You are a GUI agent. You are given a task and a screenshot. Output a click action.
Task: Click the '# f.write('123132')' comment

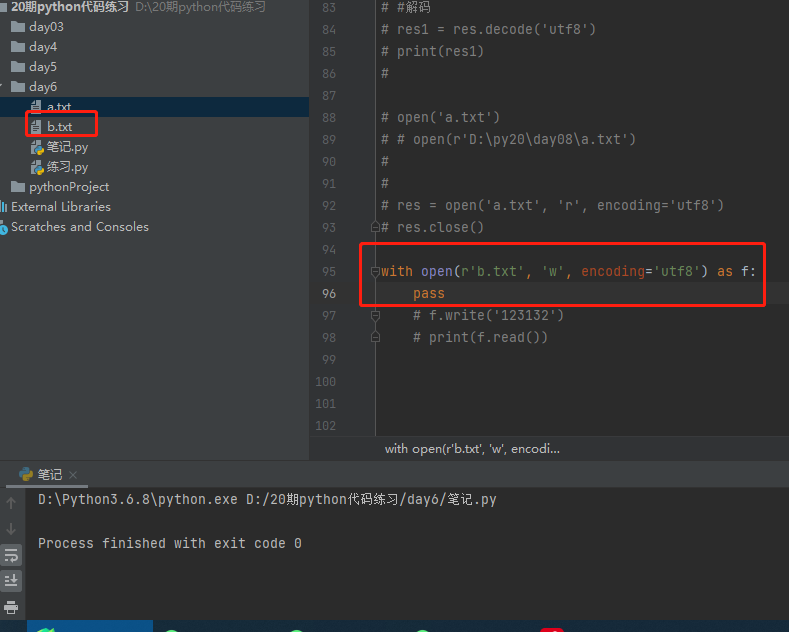488,315
